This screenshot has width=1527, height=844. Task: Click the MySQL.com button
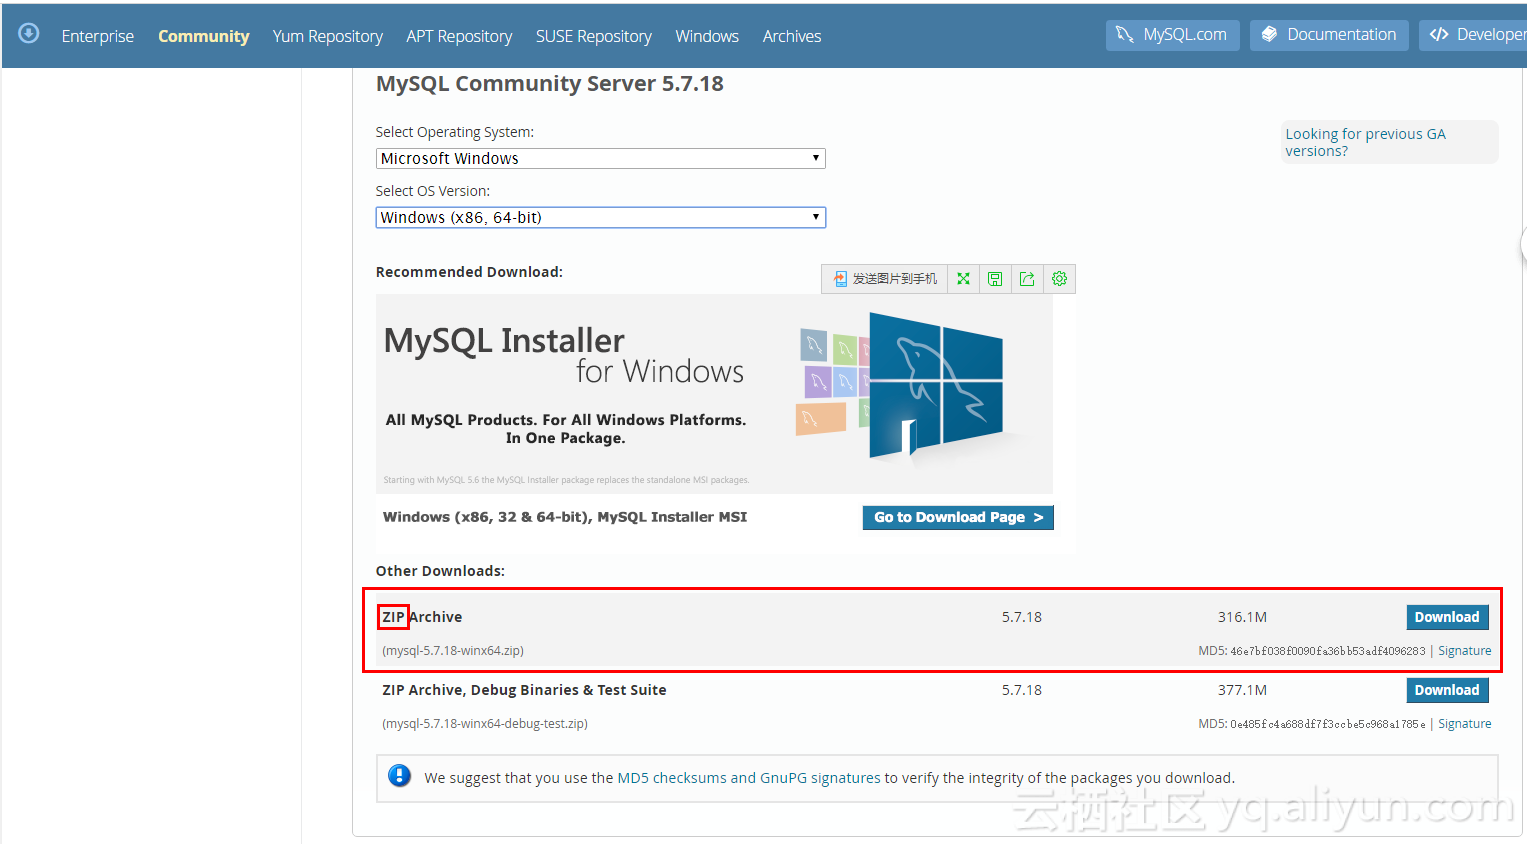click(x=1172, y=35)
